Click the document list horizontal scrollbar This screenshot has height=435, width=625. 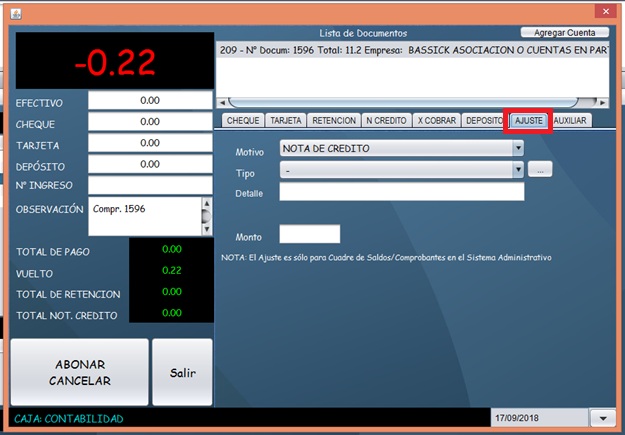400,101
